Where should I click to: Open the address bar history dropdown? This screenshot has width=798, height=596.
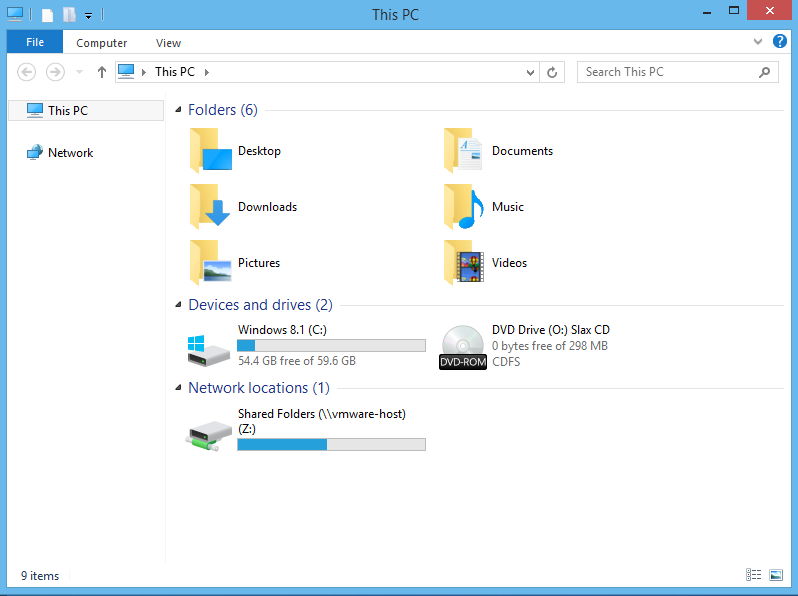point(531,72)
